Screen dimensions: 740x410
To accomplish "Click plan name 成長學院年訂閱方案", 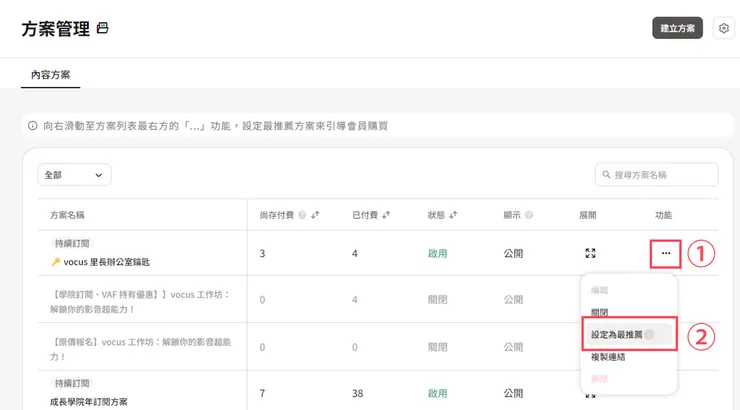I will pyautogui.click(x=89, y=402).
